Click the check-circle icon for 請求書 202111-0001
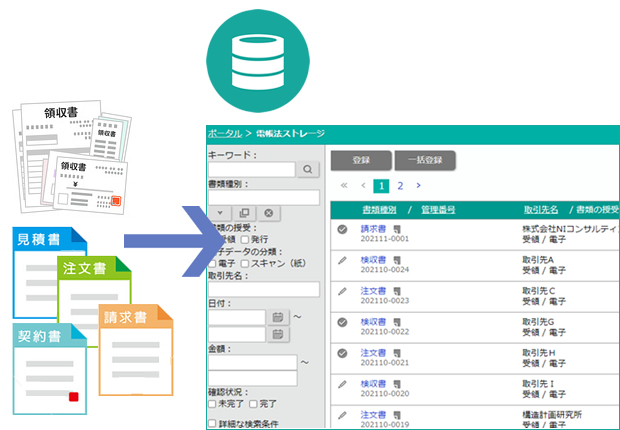This screenshot has width=620, height=430. 342,230
